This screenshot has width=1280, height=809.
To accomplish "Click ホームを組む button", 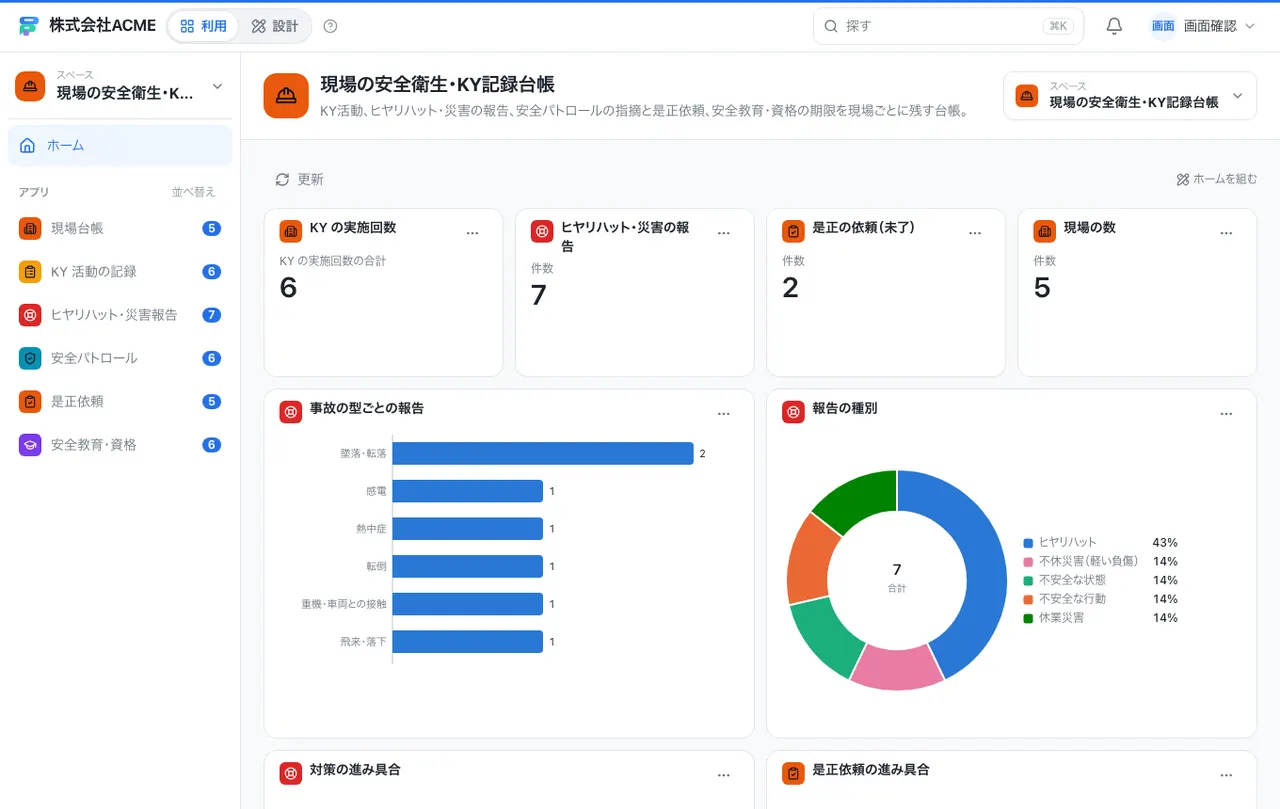I will click(1217, 179).
